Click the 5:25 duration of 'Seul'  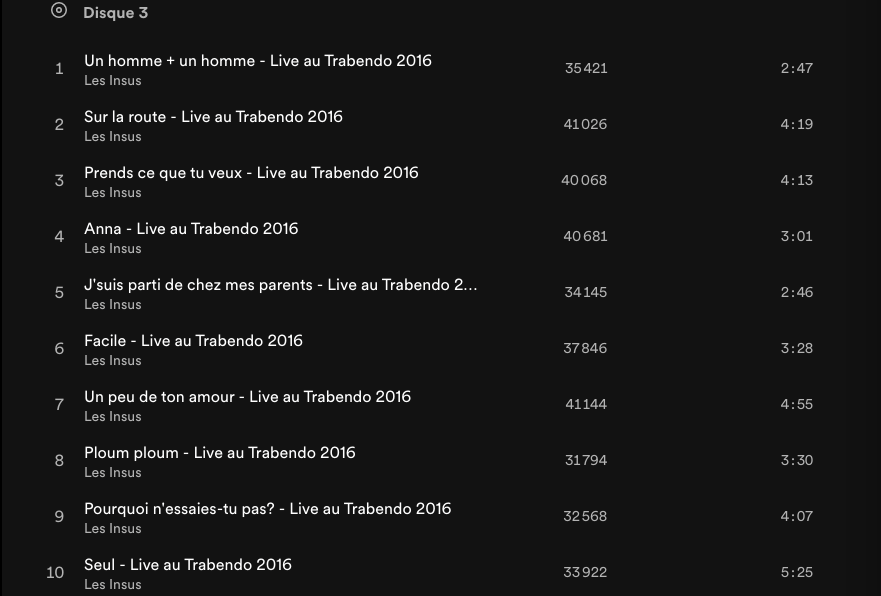click(x=796, y=573)
